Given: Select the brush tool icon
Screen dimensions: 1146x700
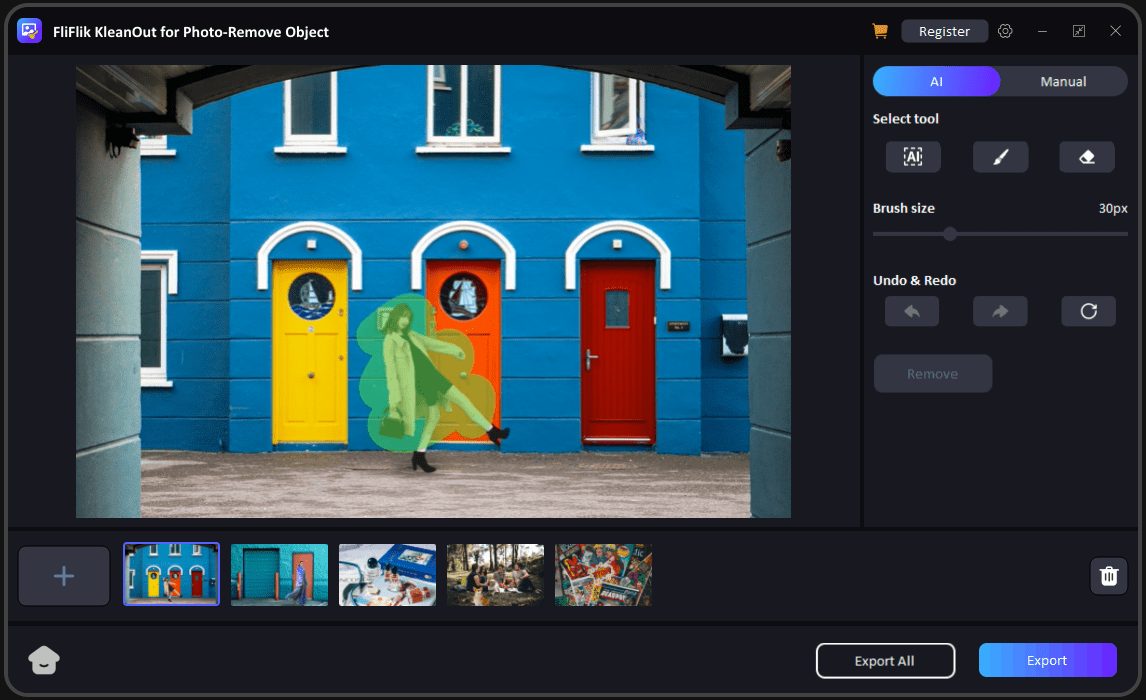Looking at the screenshot, I should tap(1000, 156).
